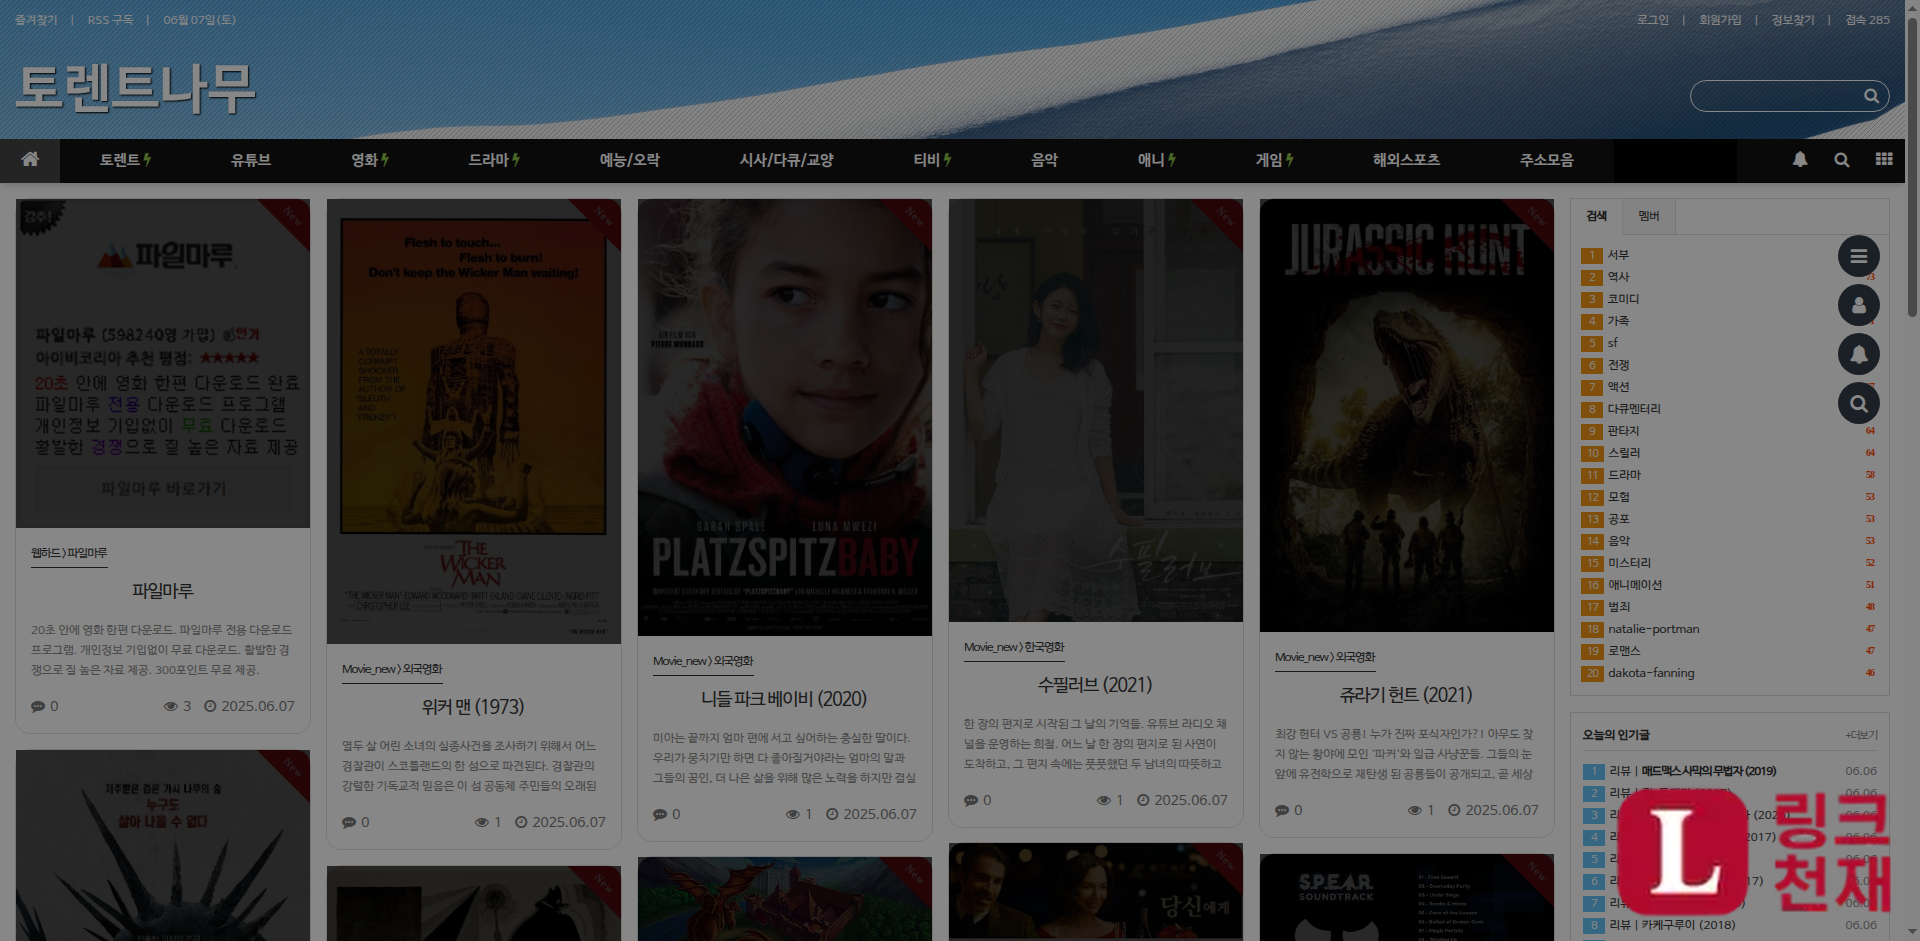Submit search with header magnifier icon
This screenshot has width=1920, height=941.
1871,96
